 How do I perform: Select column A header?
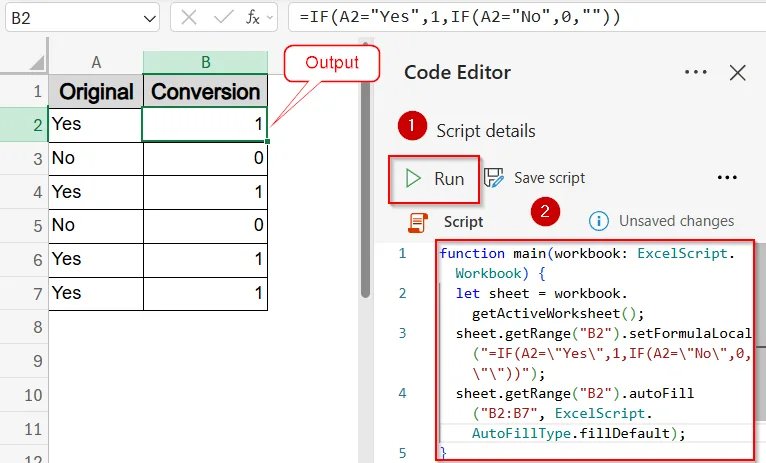pyautogui.click(x=96, y=63)
